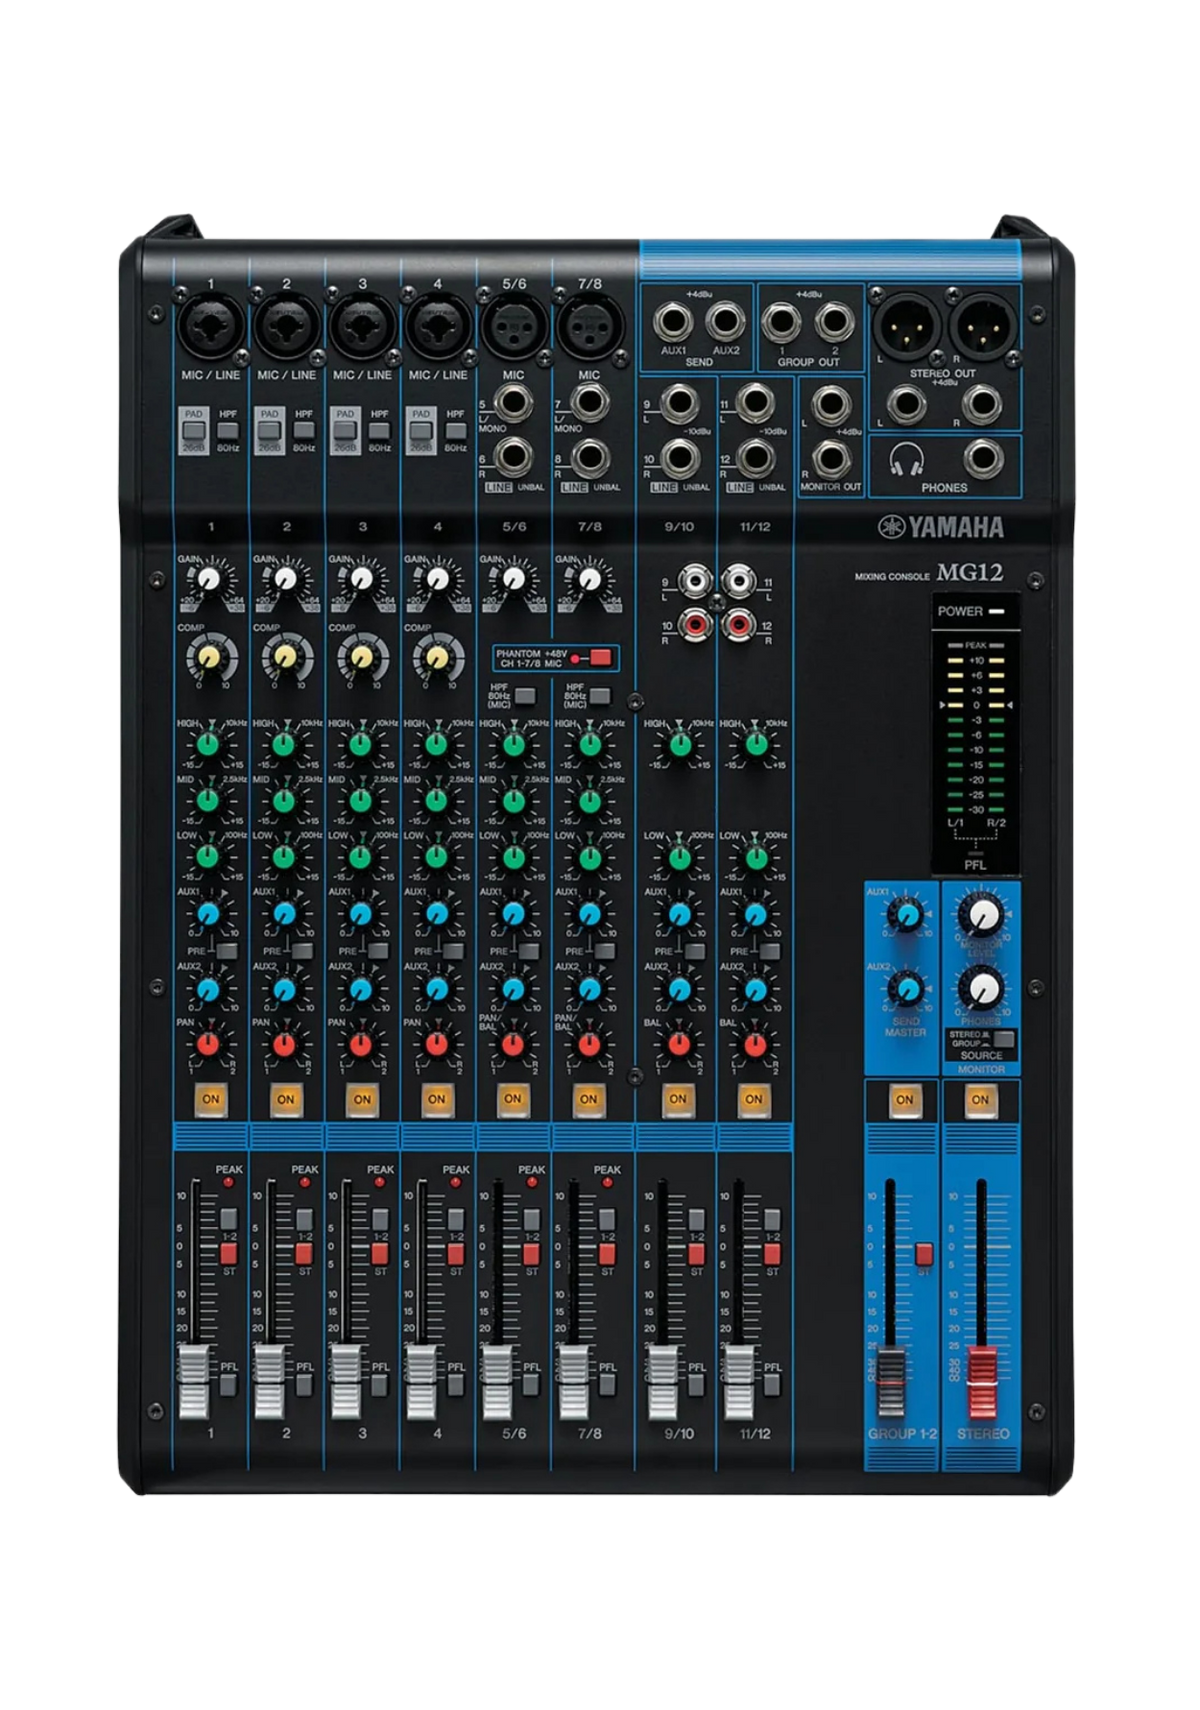This screenshot has height=1710, width=1200.
Task: Click the red PAN knob on channel 2
Action: tap(284, 1045)
